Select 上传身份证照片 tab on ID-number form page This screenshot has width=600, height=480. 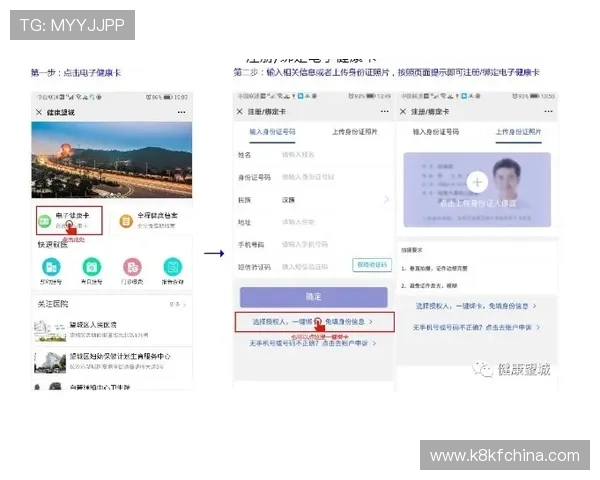(355, 132)
